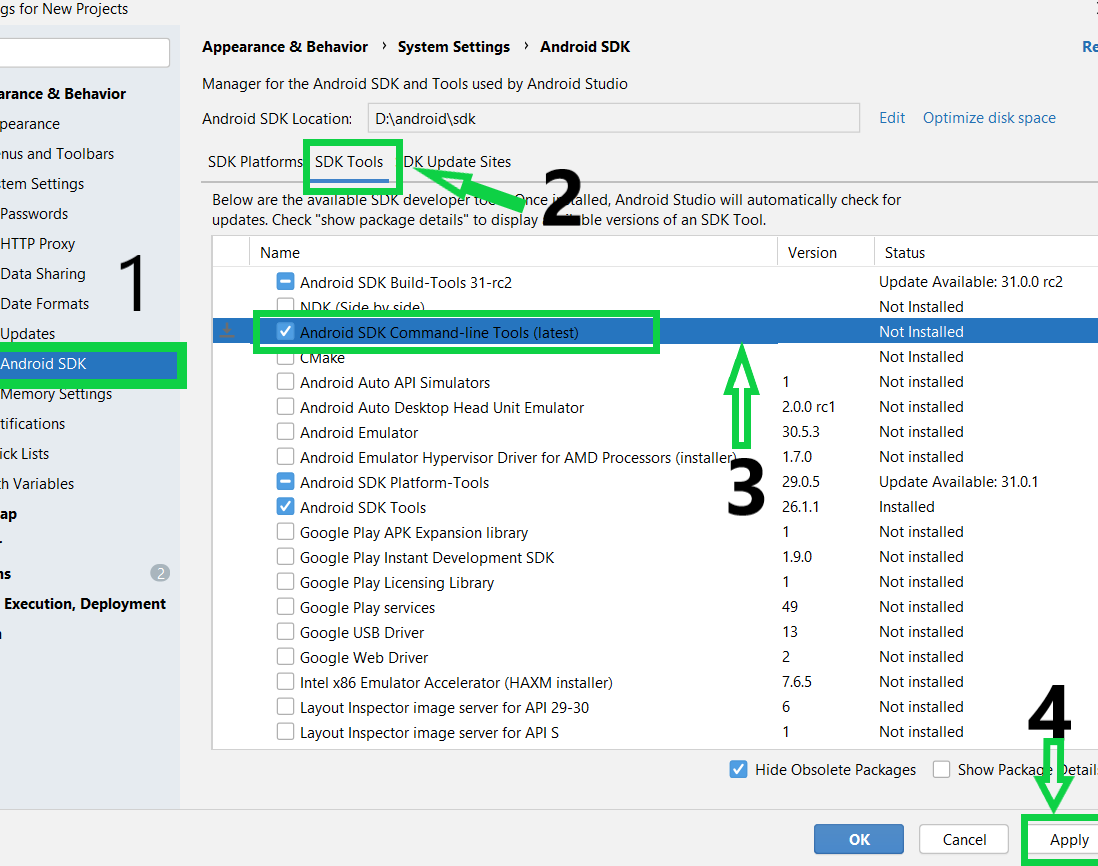The image size is (1098, 866).
Task: Check Layout Inspector image server for API S
Action: pos(285,732)
